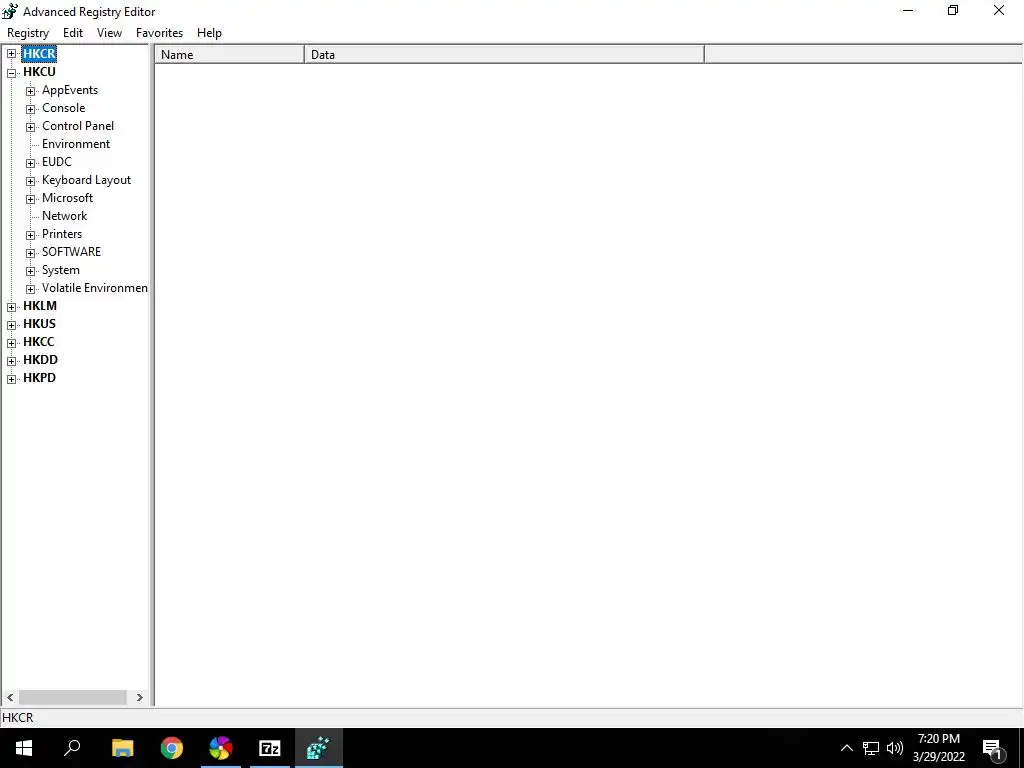1024x768 pixels.
Task: Restore down the window
Action: (953, 10)
